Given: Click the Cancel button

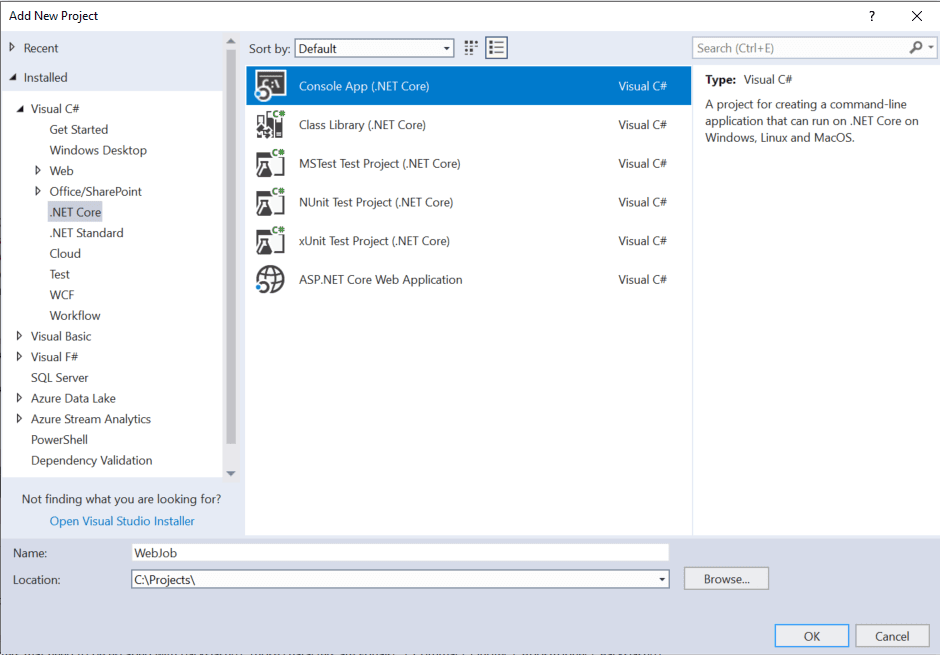Looking at the screenshot, I should [892, 636].
